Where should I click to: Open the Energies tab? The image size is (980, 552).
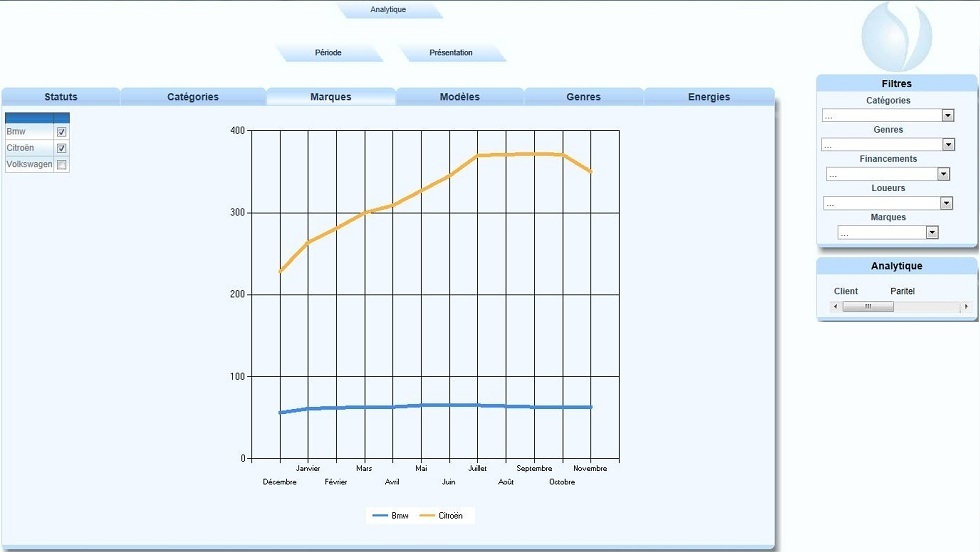709,97
